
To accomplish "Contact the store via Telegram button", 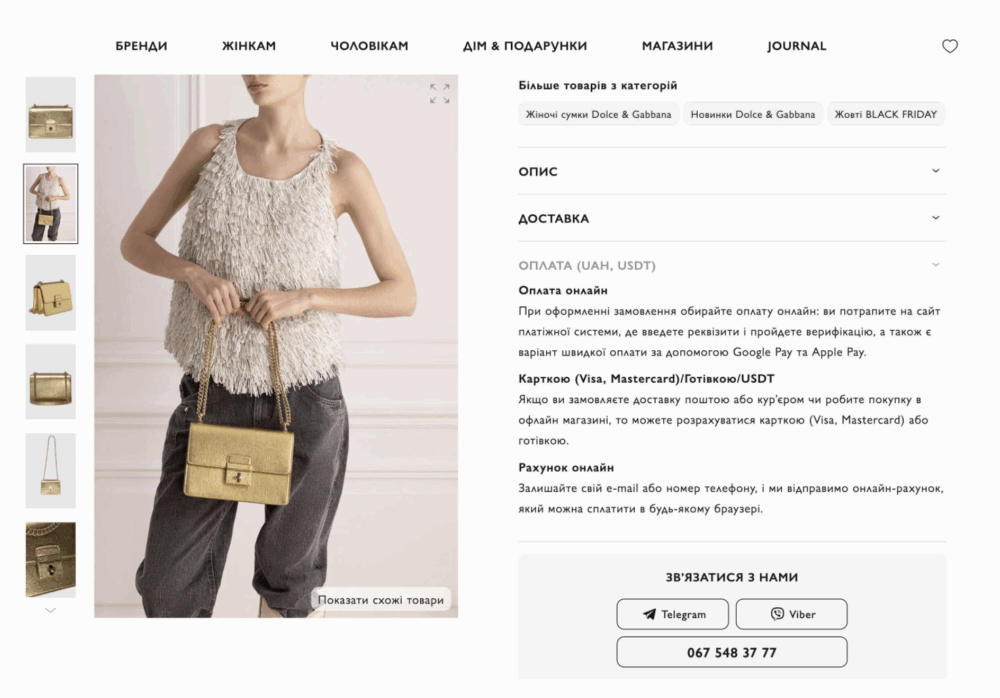I will point(672,614).
